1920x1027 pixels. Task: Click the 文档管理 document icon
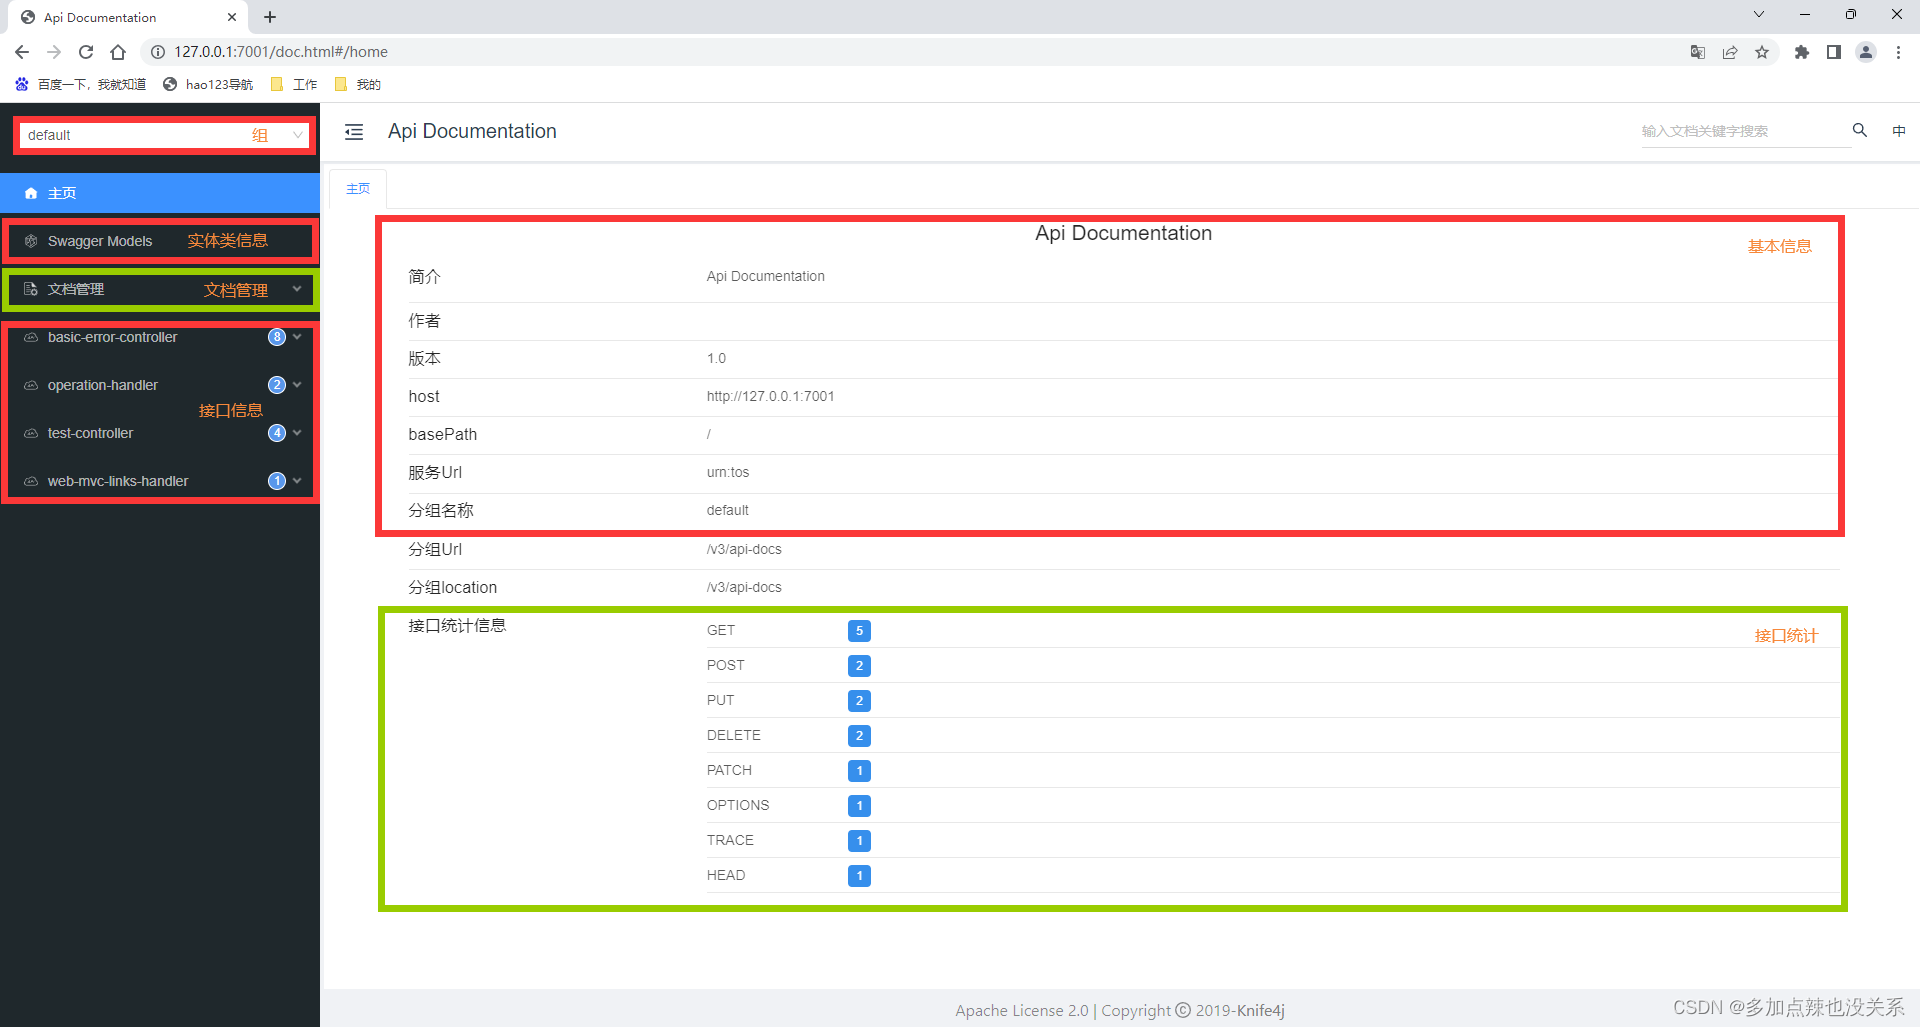click(x=31, y=289)
